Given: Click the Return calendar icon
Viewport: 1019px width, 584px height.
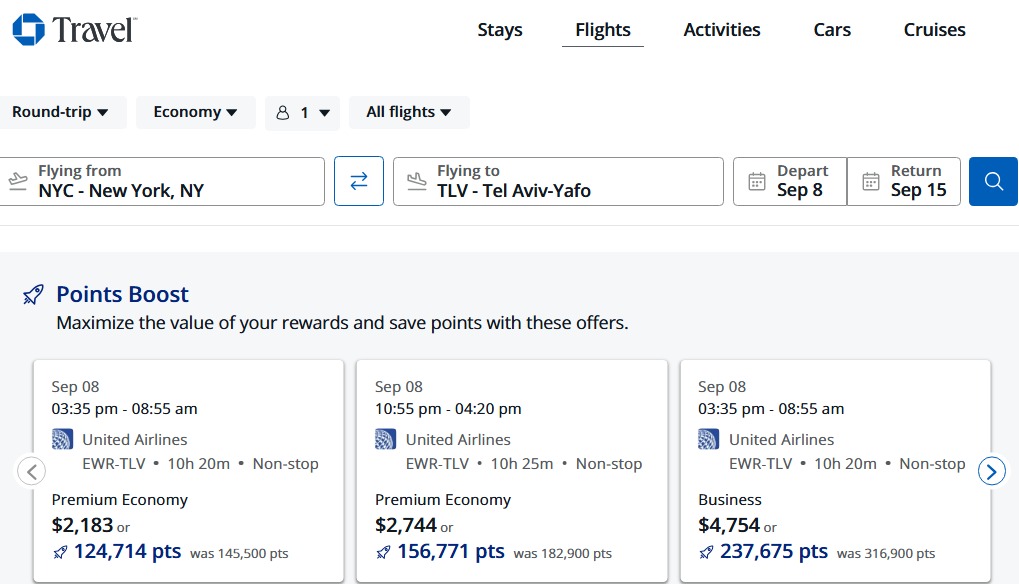Looking at the screenshot, I should click(871, 181).
